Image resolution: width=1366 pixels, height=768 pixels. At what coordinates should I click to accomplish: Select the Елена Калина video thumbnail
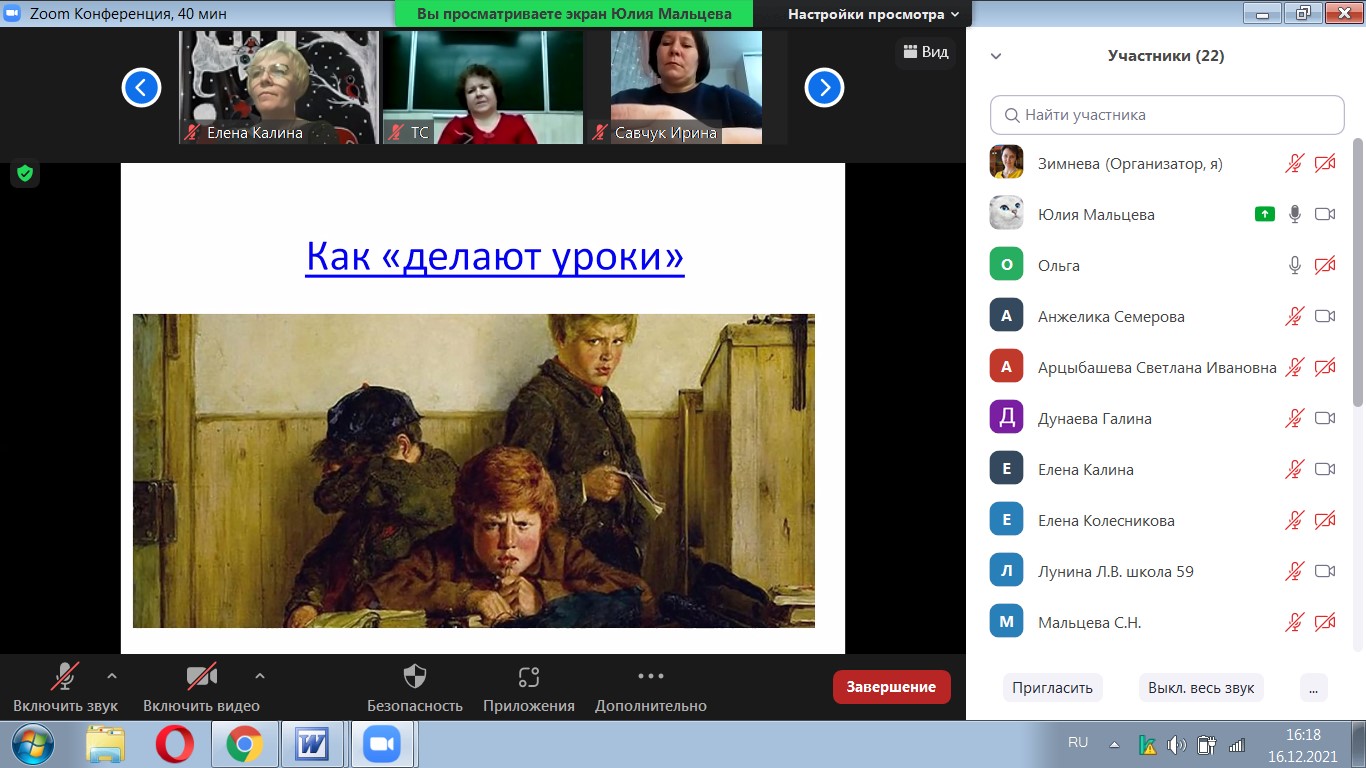pos(279,87)
